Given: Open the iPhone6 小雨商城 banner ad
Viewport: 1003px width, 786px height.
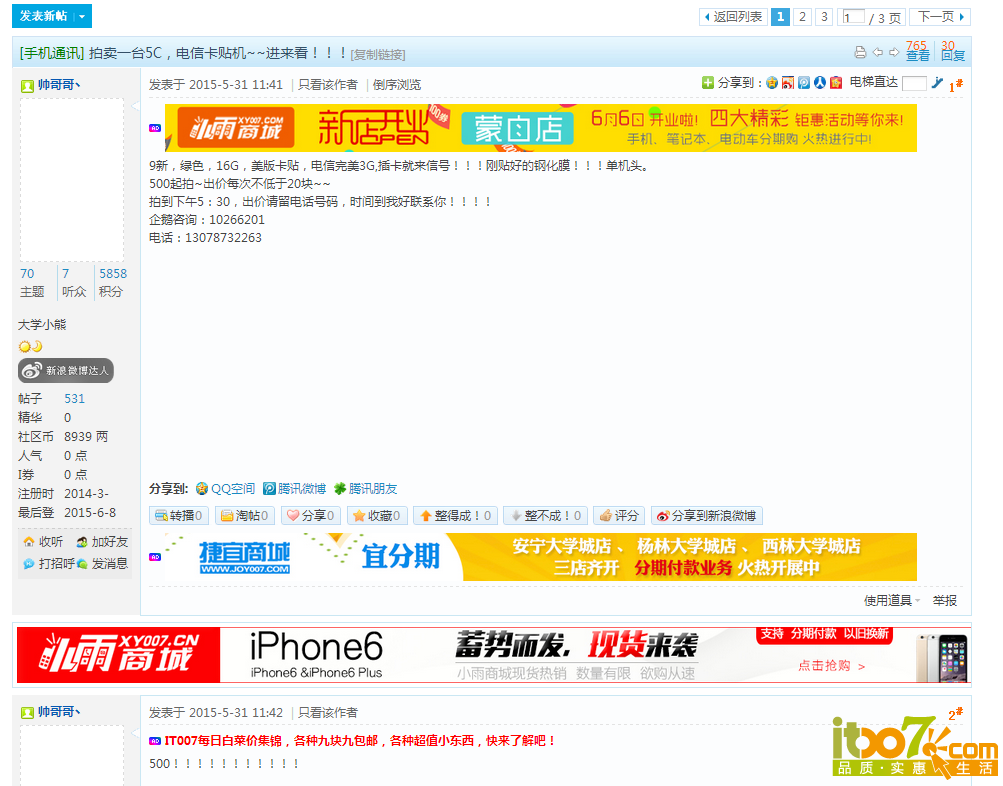Looking at the screenshot, I should click(x=494, y=655).
